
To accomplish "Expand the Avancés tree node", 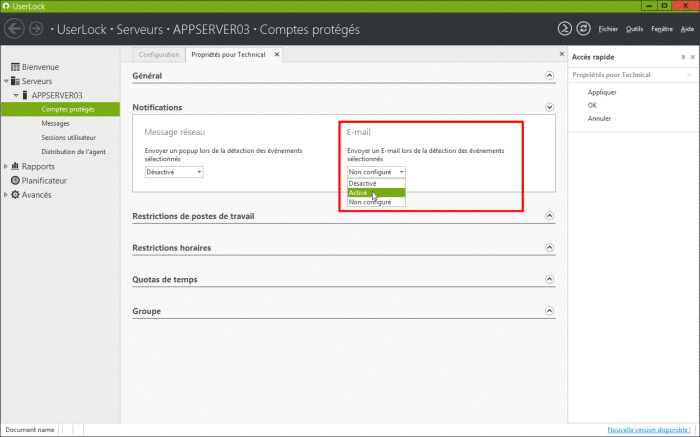I will [6, 195].
